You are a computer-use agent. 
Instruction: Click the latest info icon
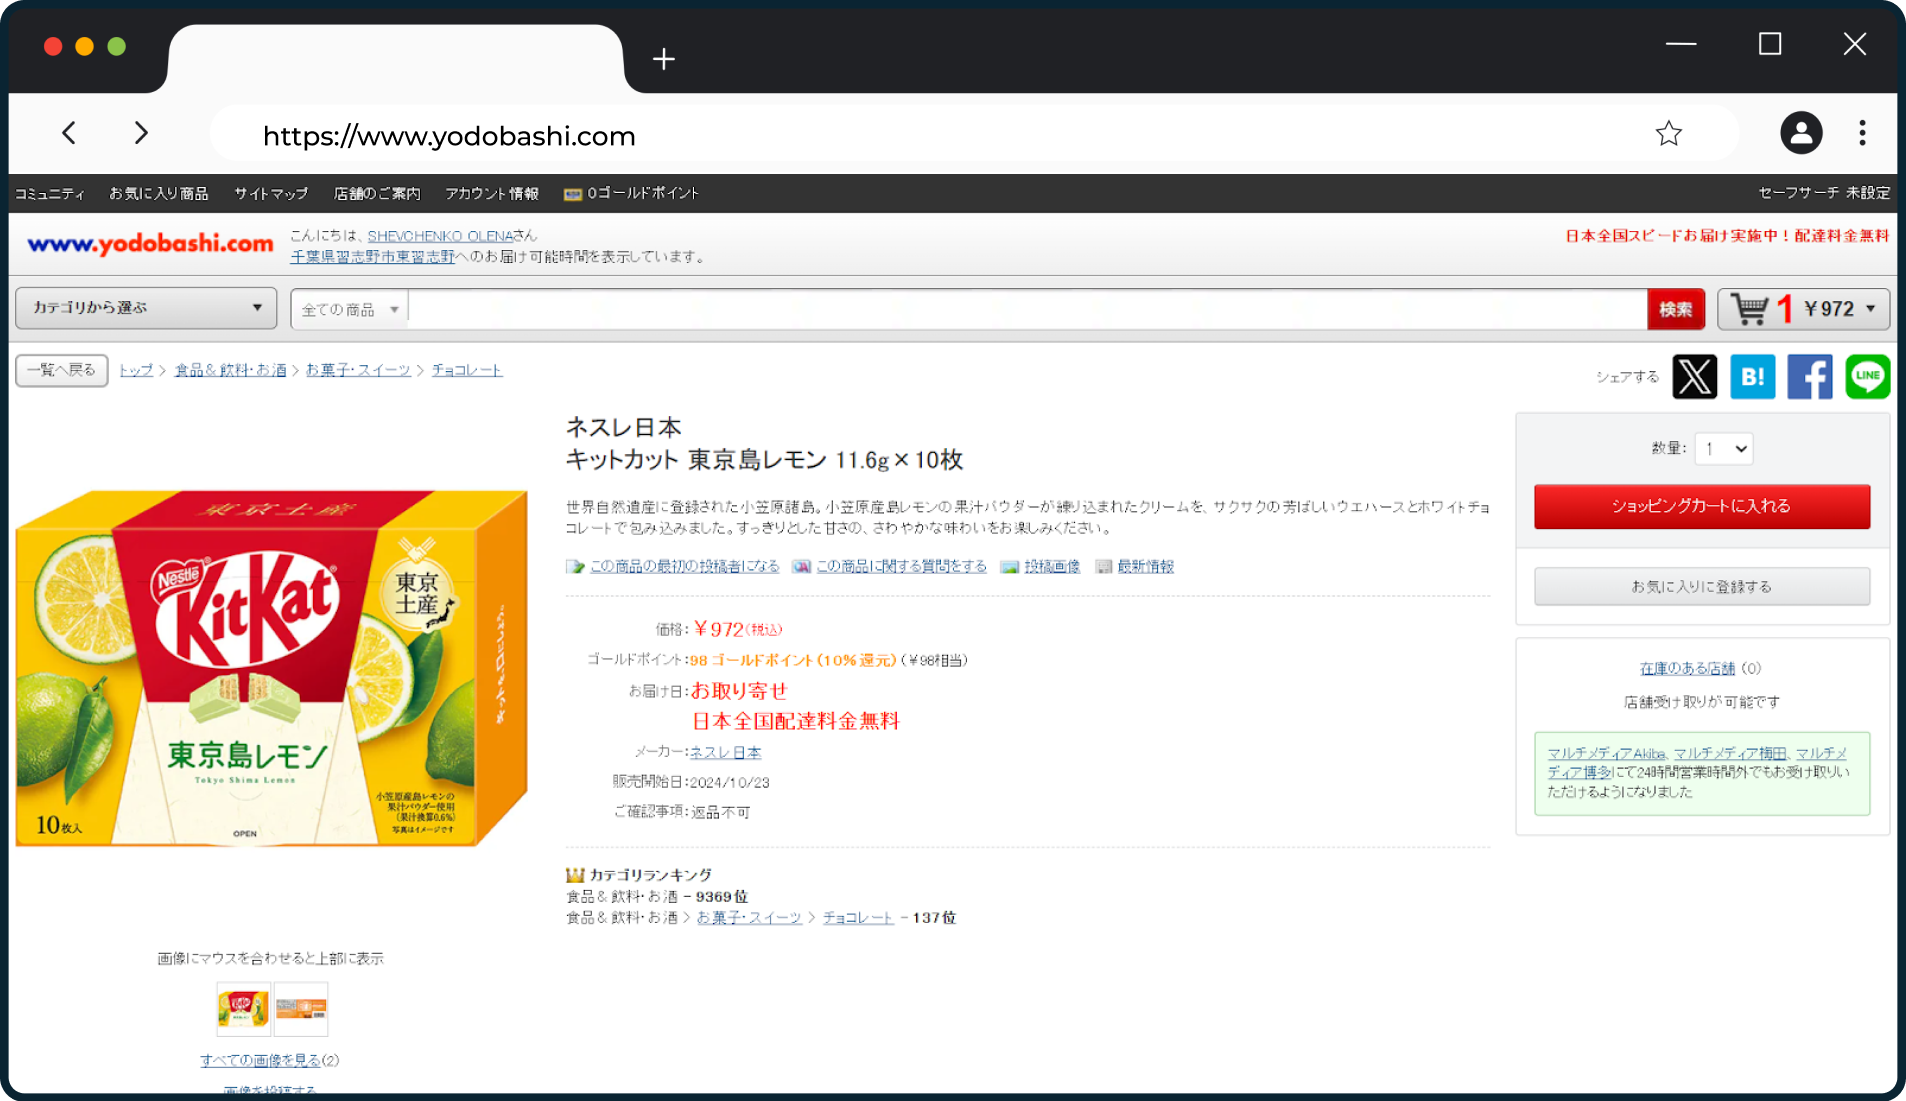coord(1104,567)
